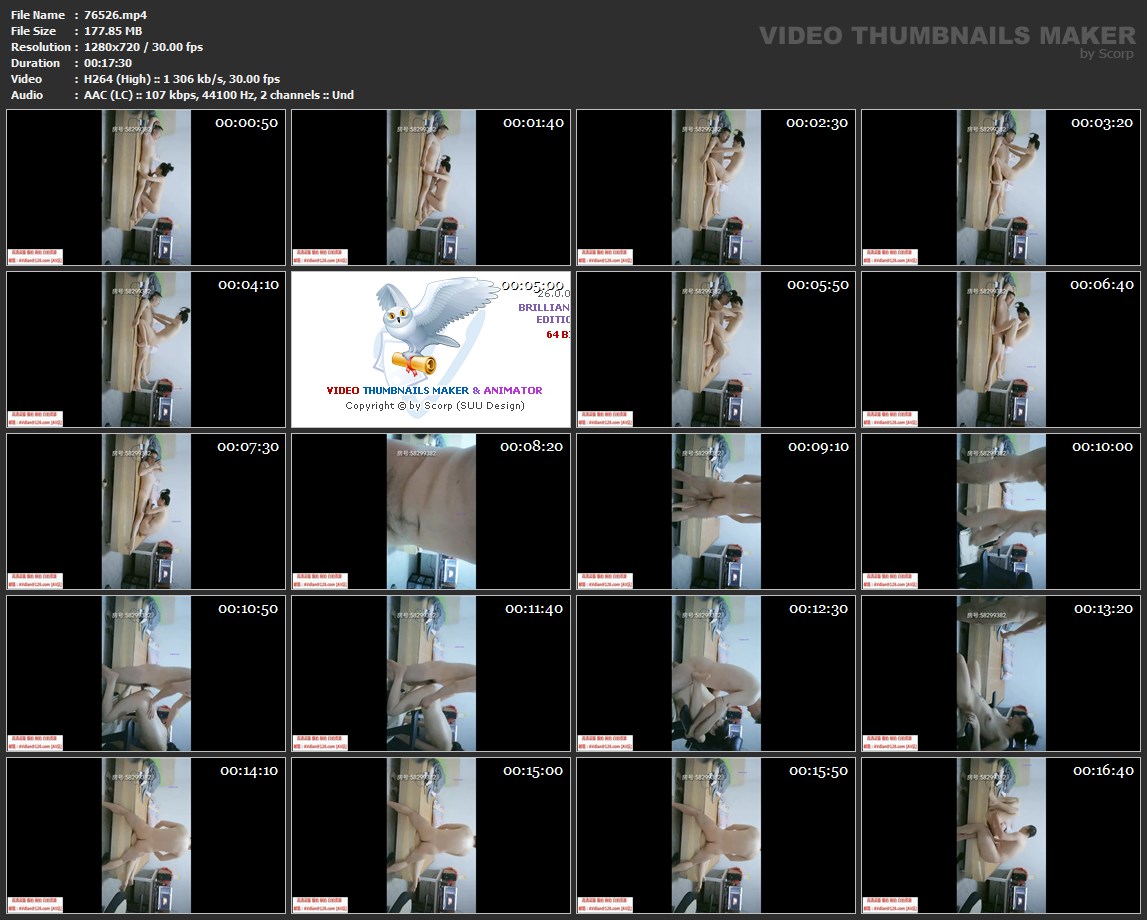Open the thumbnail at timestamp 00:00:50
Image resolution: width=1147 pixels, height=920 pixels.
coord(146,187)
